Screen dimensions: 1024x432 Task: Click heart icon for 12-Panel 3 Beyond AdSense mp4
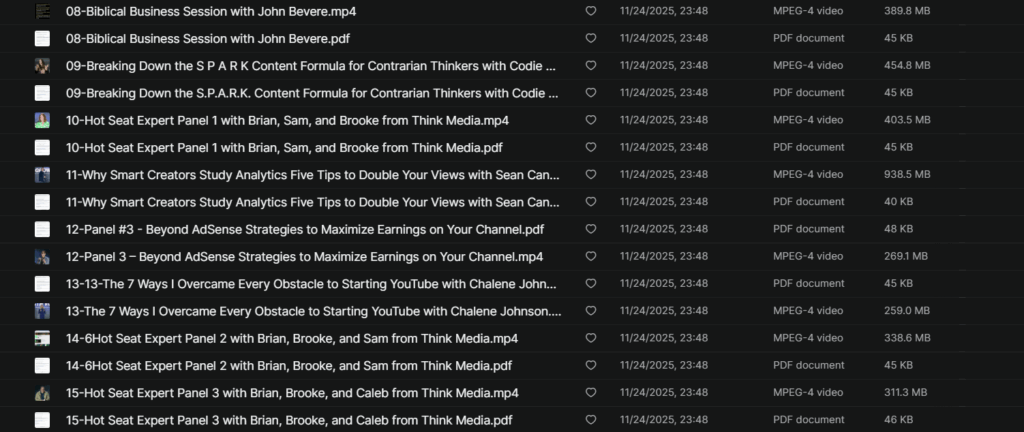pos(590,256)
